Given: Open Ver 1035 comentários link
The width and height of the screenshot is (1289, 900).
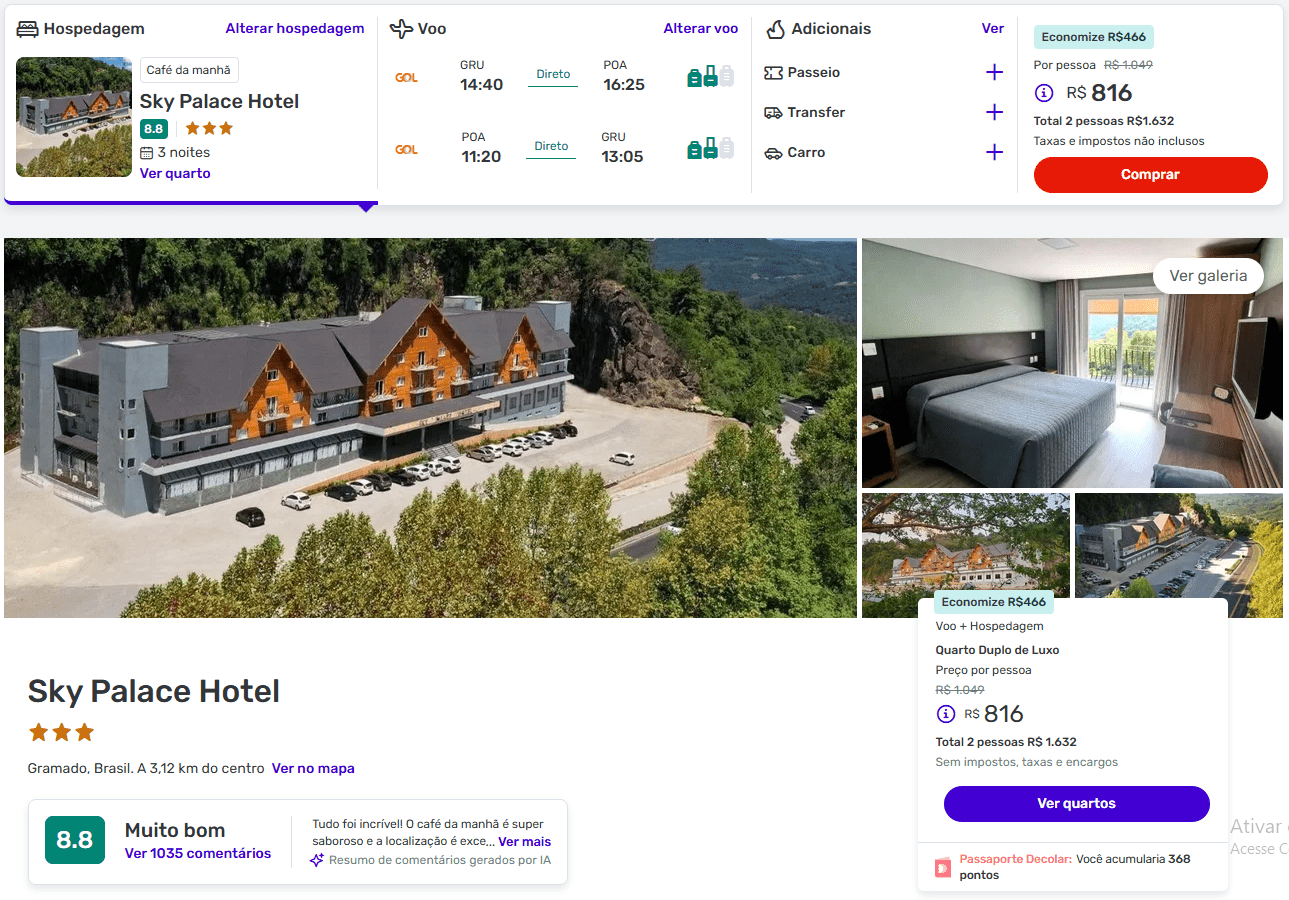Looking at the screenshot, I should tap(198, 853).
